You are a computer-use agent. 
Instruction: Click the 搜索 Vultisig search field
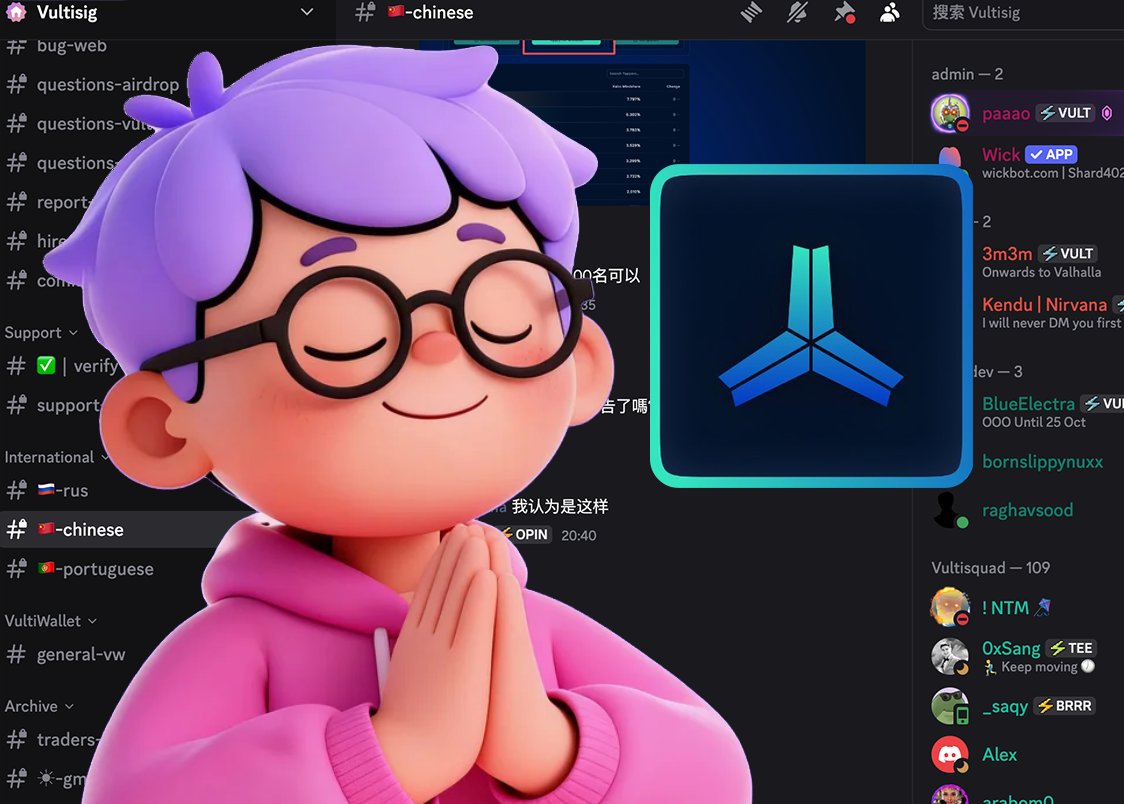pos(1024,13)
